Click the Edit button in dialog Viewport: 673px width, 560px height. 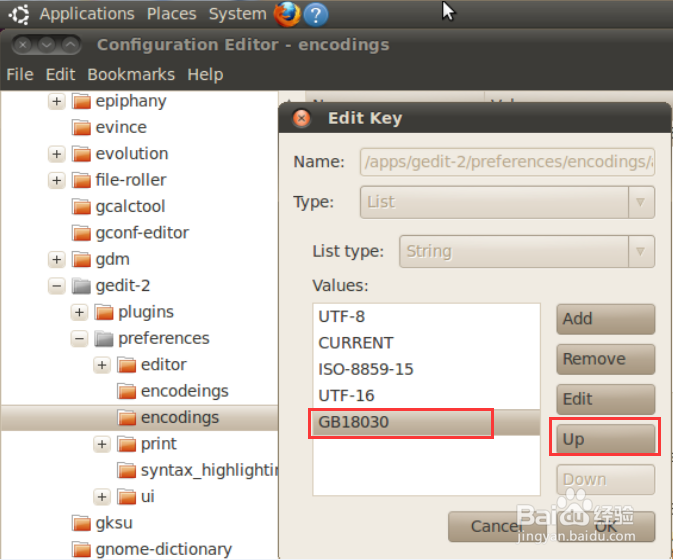(606, 399)
